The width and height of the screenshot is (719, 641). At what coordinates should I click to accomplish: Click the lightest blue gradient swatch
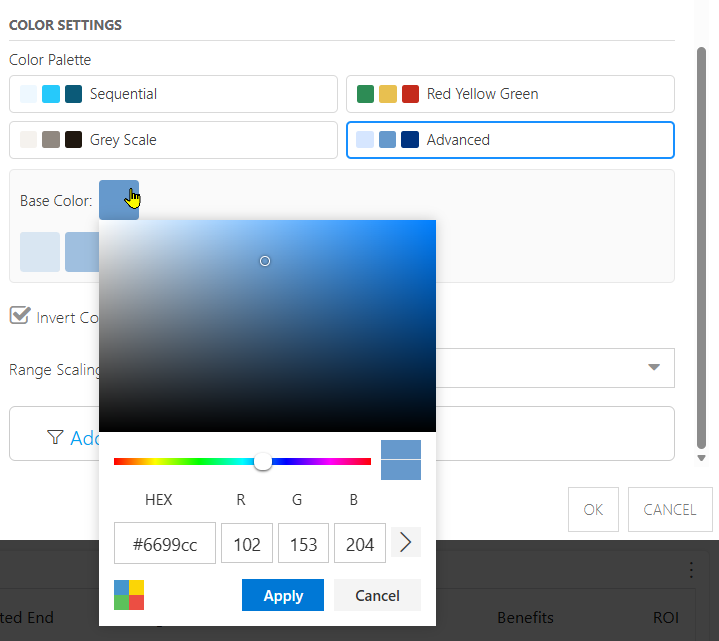pos(40,252)
